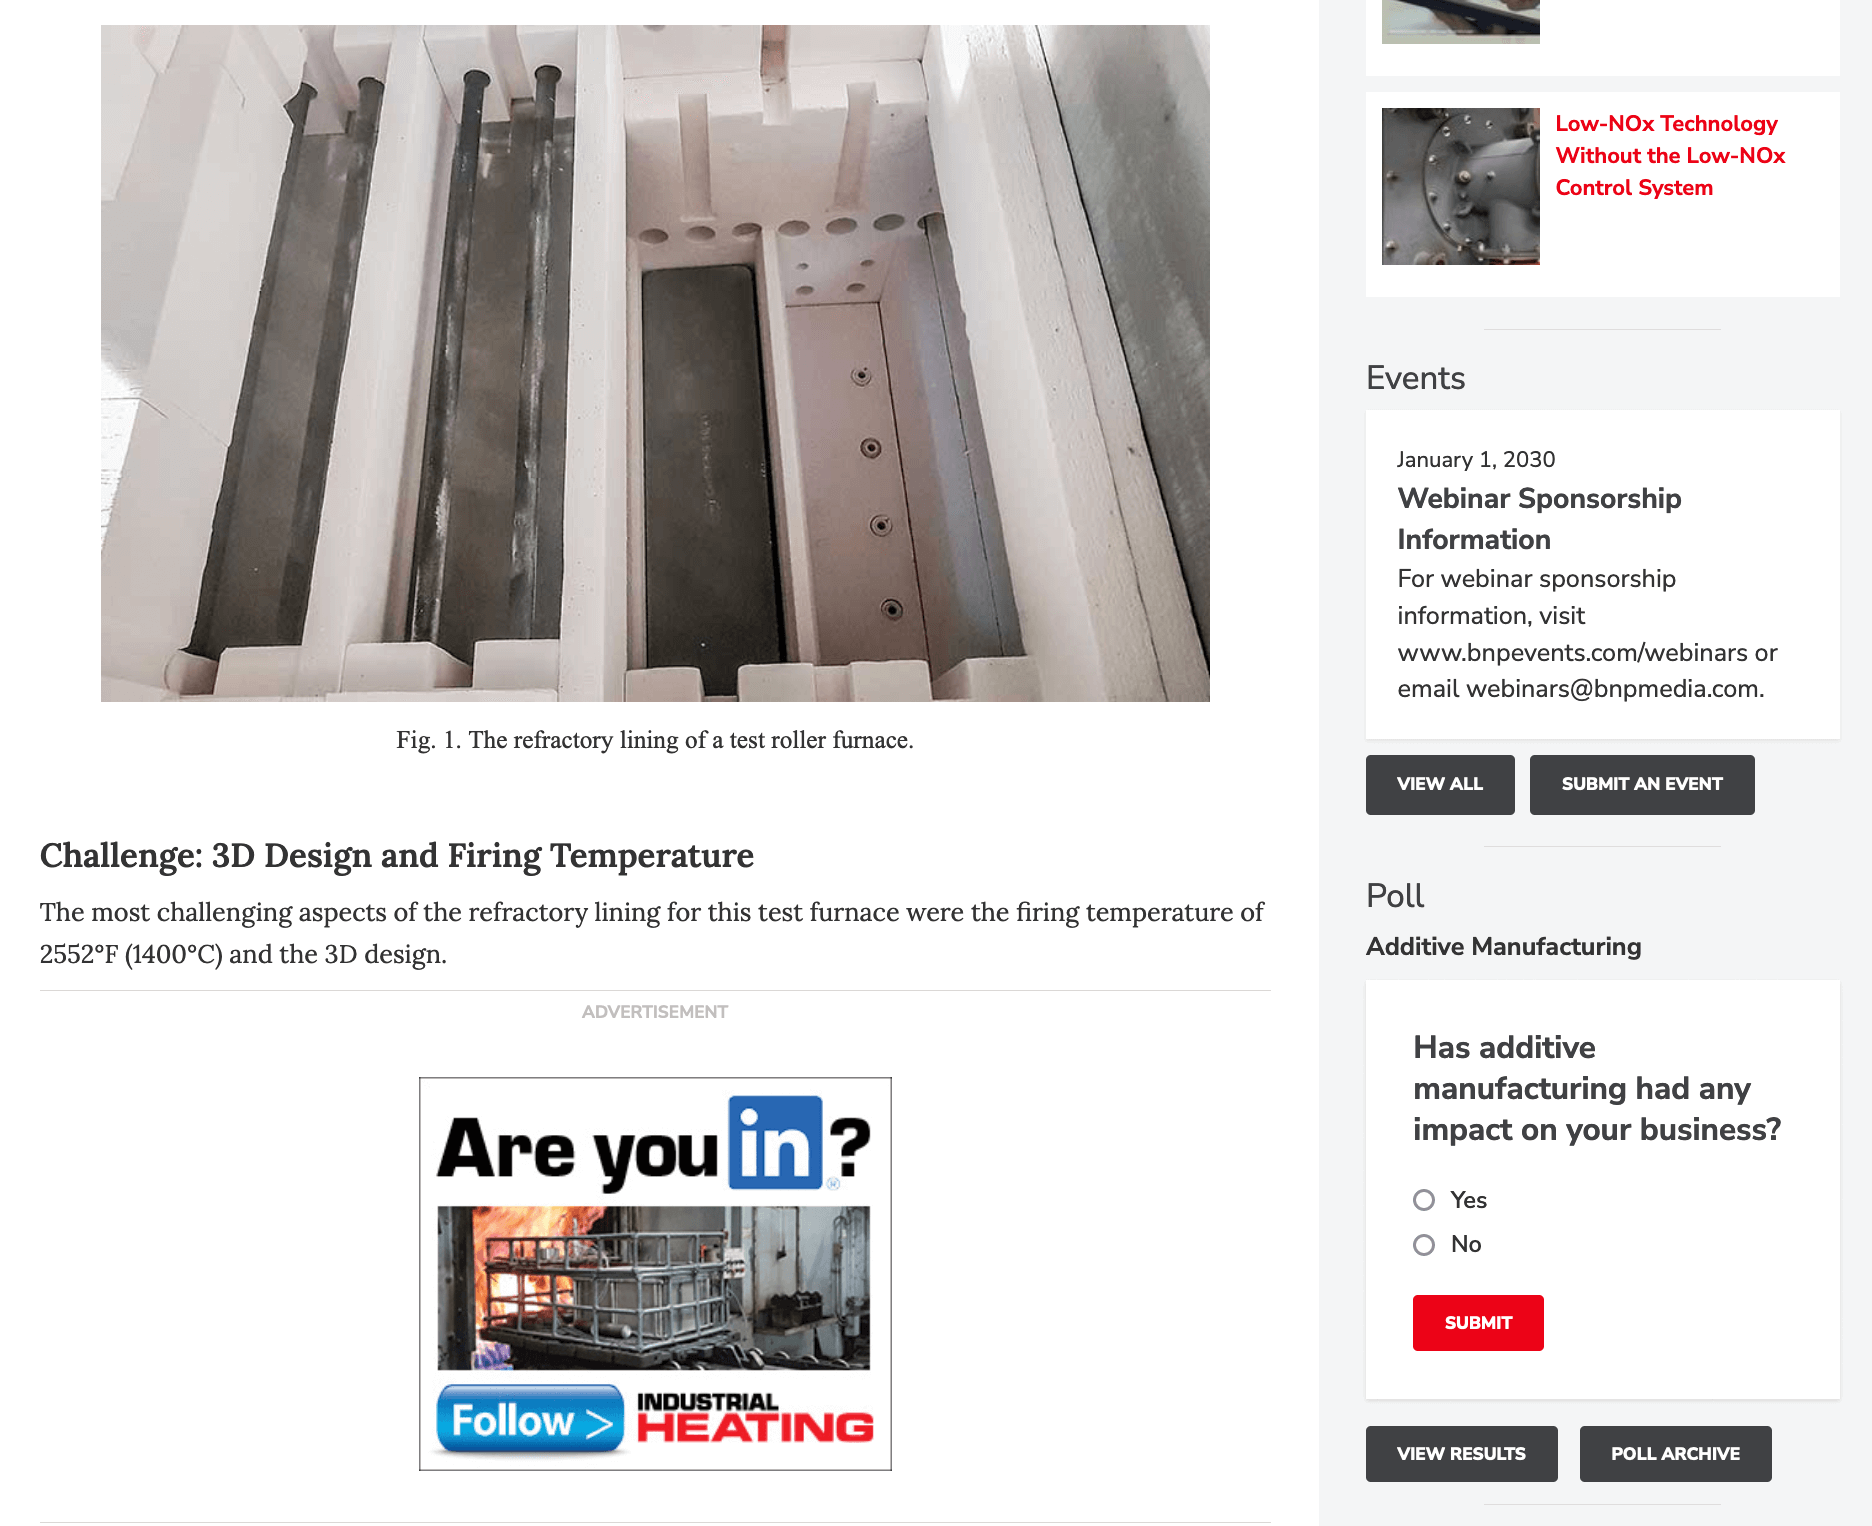This screenshot has width=1872, height=1526.
Task: Click Submit an Event button
Action: (1642, 785)
